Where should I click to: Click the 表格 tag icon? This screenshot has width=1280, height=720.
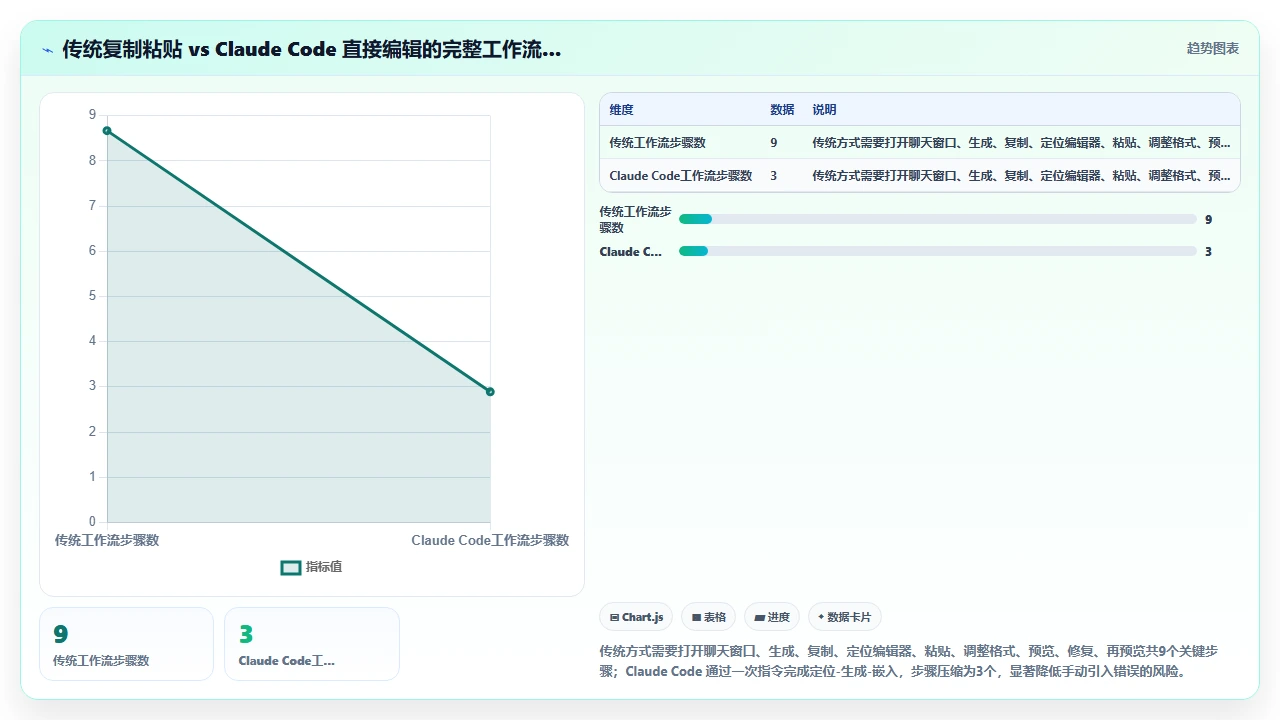[x=696, y=618]
